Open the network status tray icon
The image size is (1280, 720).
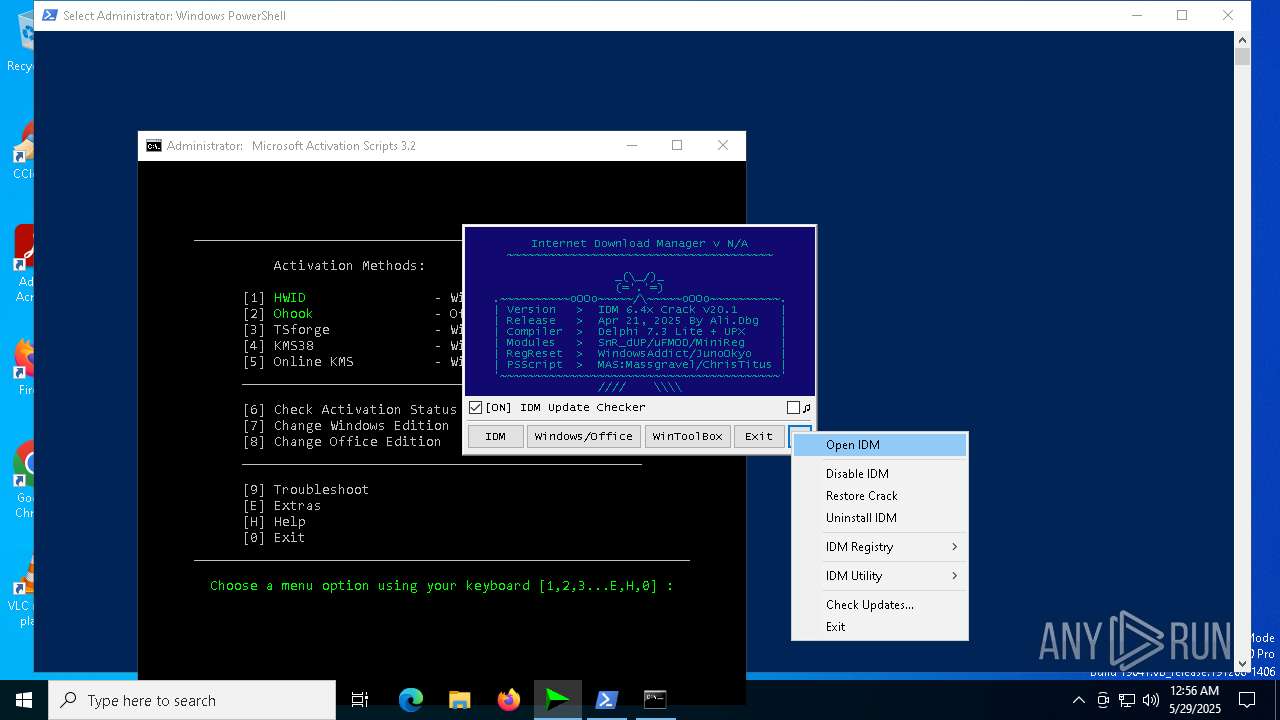pos(1126,700)
